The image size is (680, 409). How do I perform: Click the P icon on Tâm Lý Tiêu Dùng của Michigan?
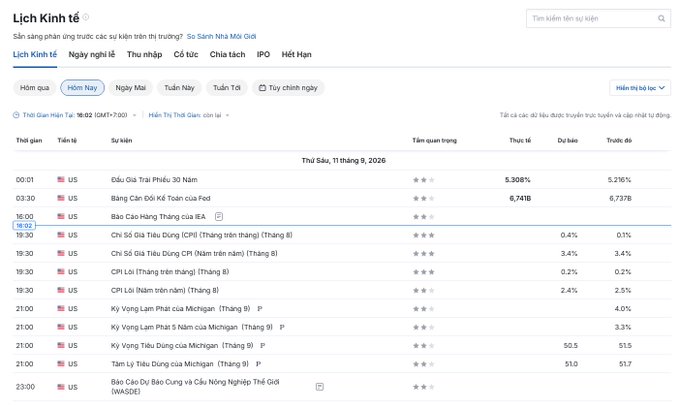pyautogui.click(x=258, y=364)
